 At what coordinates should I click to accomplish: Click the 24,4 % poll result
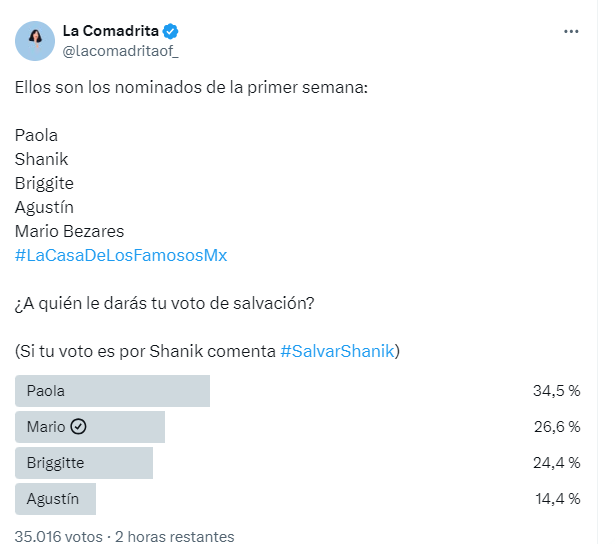click(556, 463)
